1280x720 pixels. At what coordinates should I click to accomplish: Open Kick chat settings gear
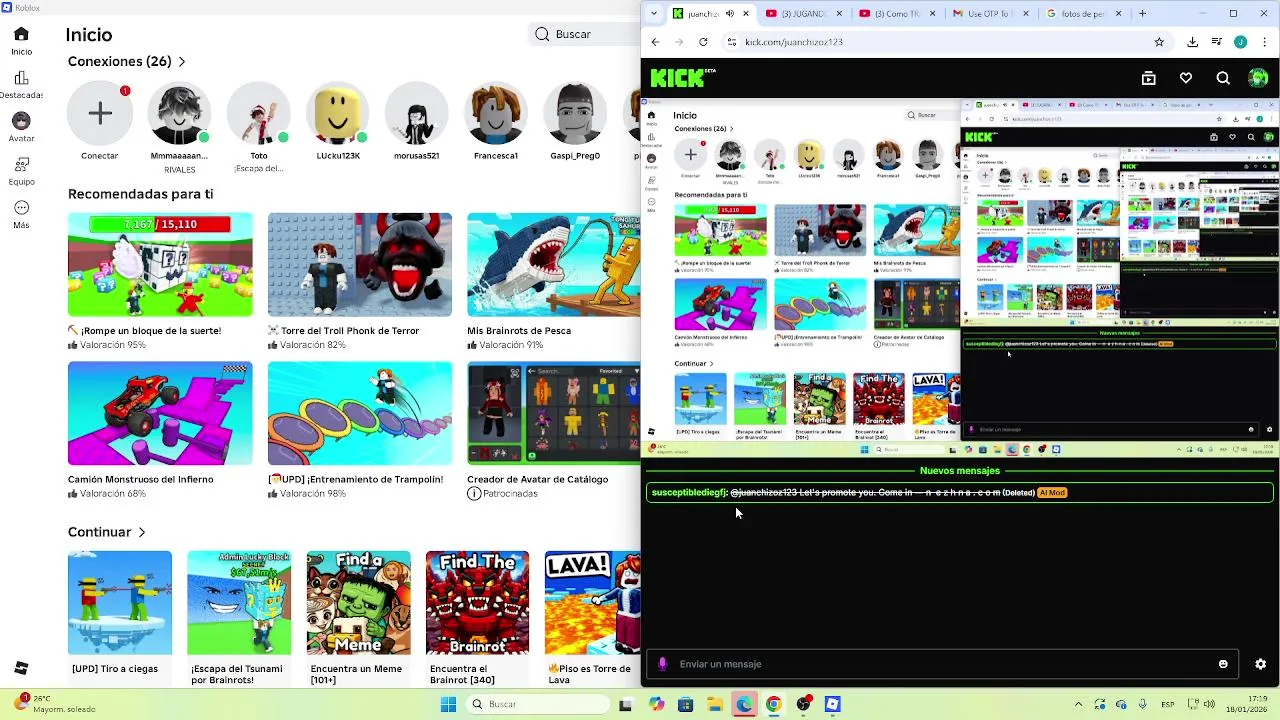click(1260, 664)
